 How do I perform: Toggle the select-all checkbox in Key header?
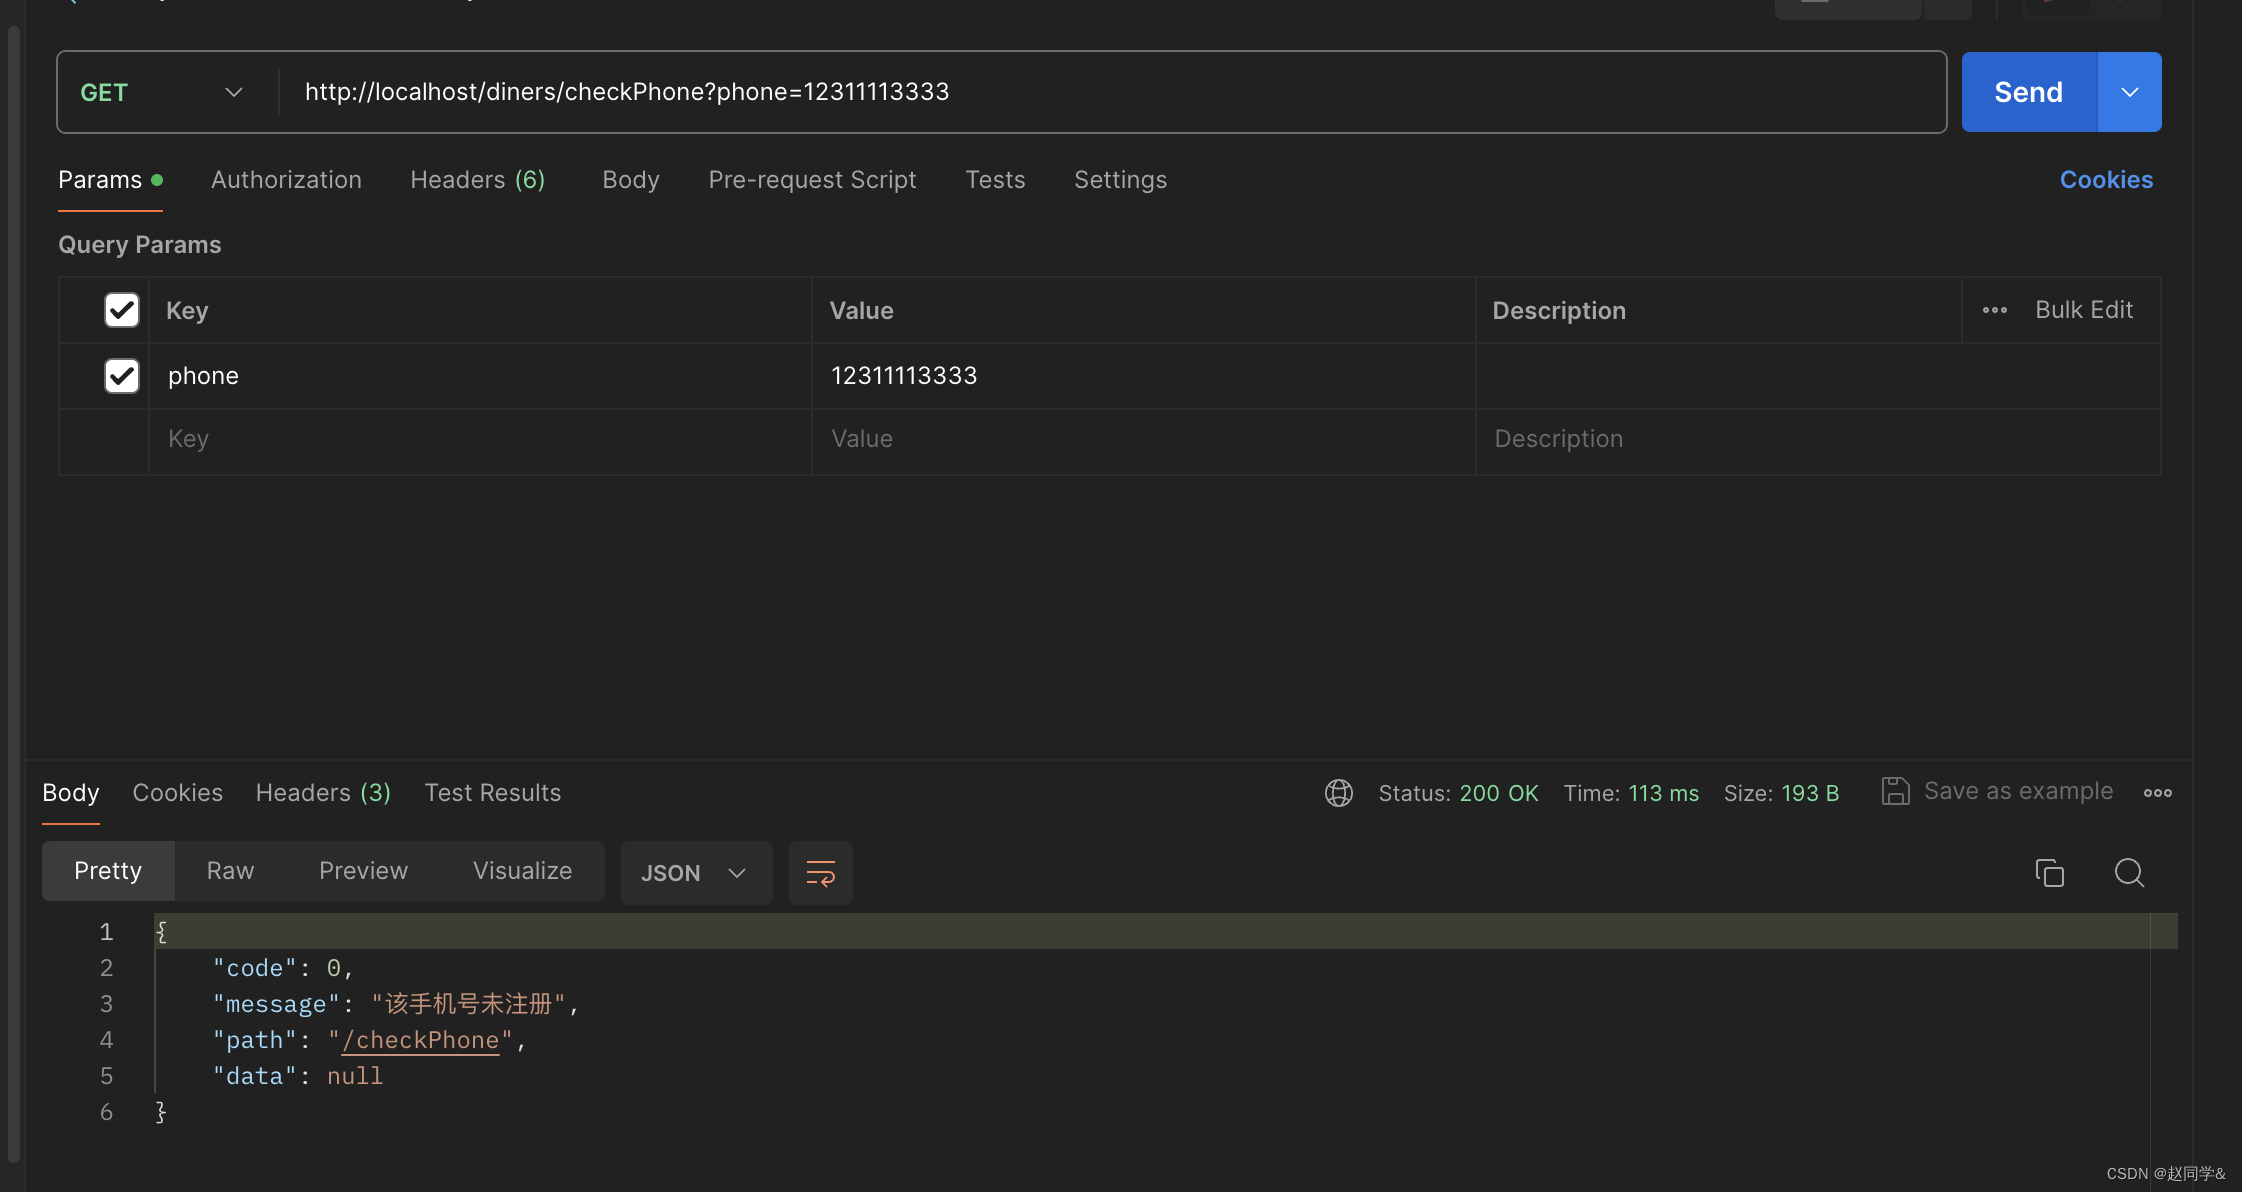point(122,310)
